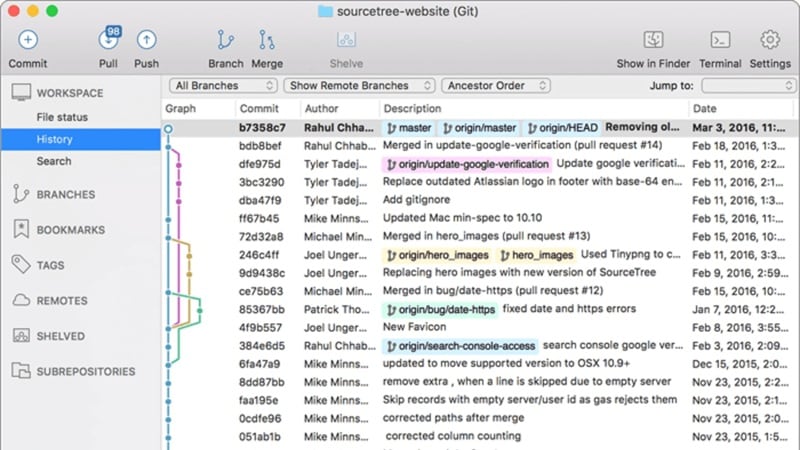
Task: Click the graph node of commit b7358c7
Action: click(x=168, y=129)
